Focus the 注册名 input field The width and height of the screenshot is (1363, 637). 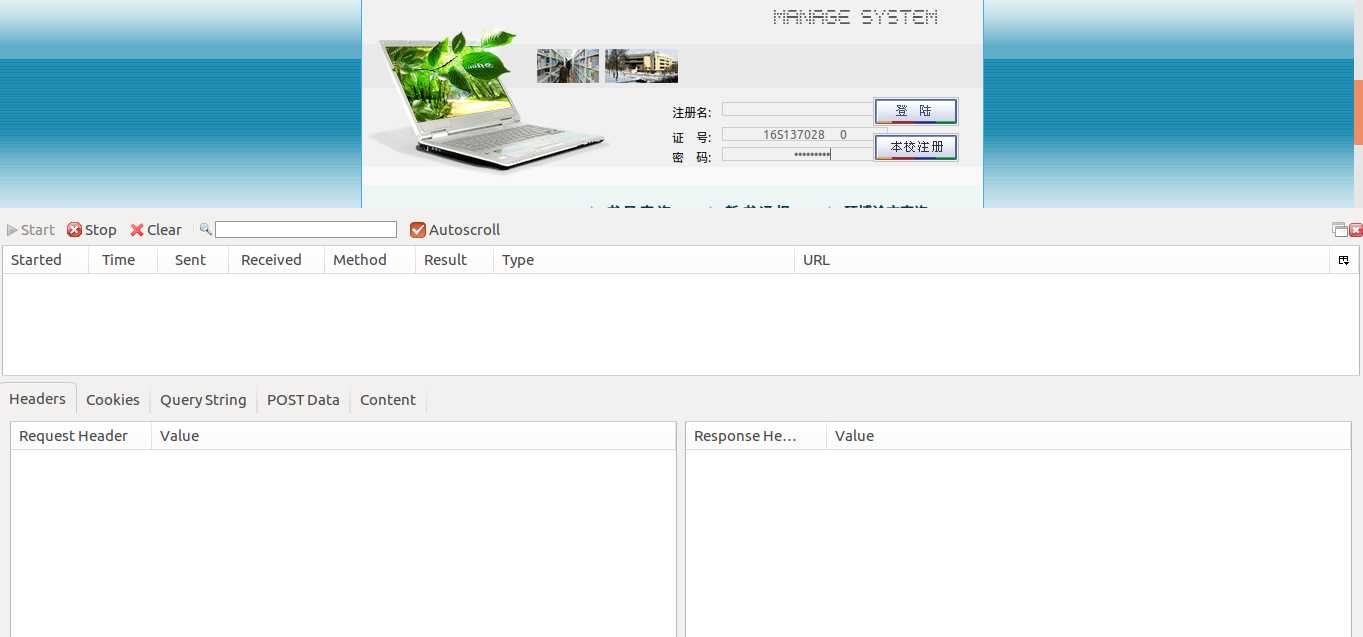(x=798, y=109)
